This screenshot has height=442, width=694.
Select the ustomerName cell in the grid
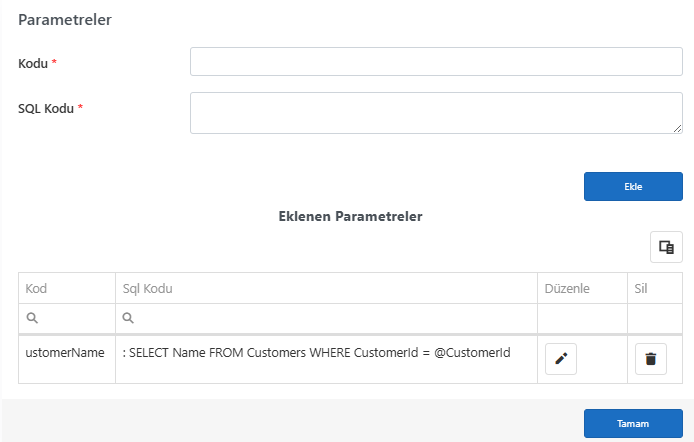point(67,359)
